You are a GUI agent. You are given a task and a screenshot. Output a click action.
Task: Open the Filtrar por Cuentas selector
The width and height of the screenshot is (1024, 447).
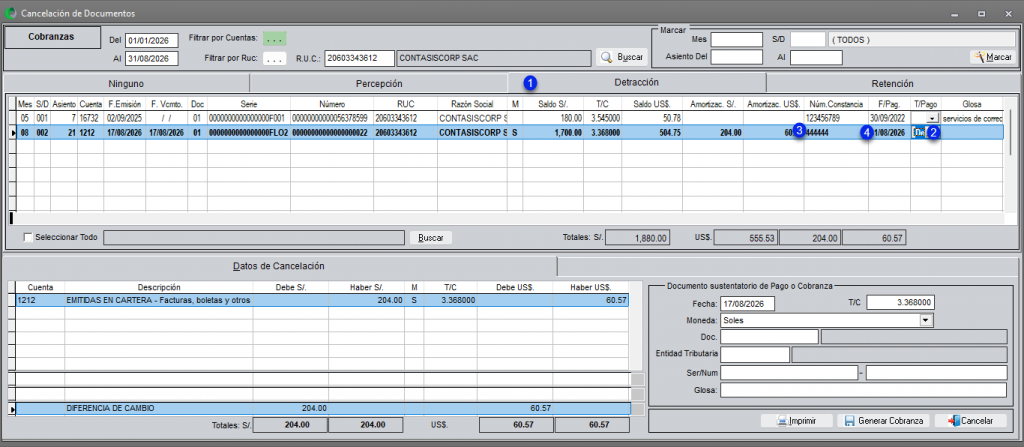(x=275, y=39)
